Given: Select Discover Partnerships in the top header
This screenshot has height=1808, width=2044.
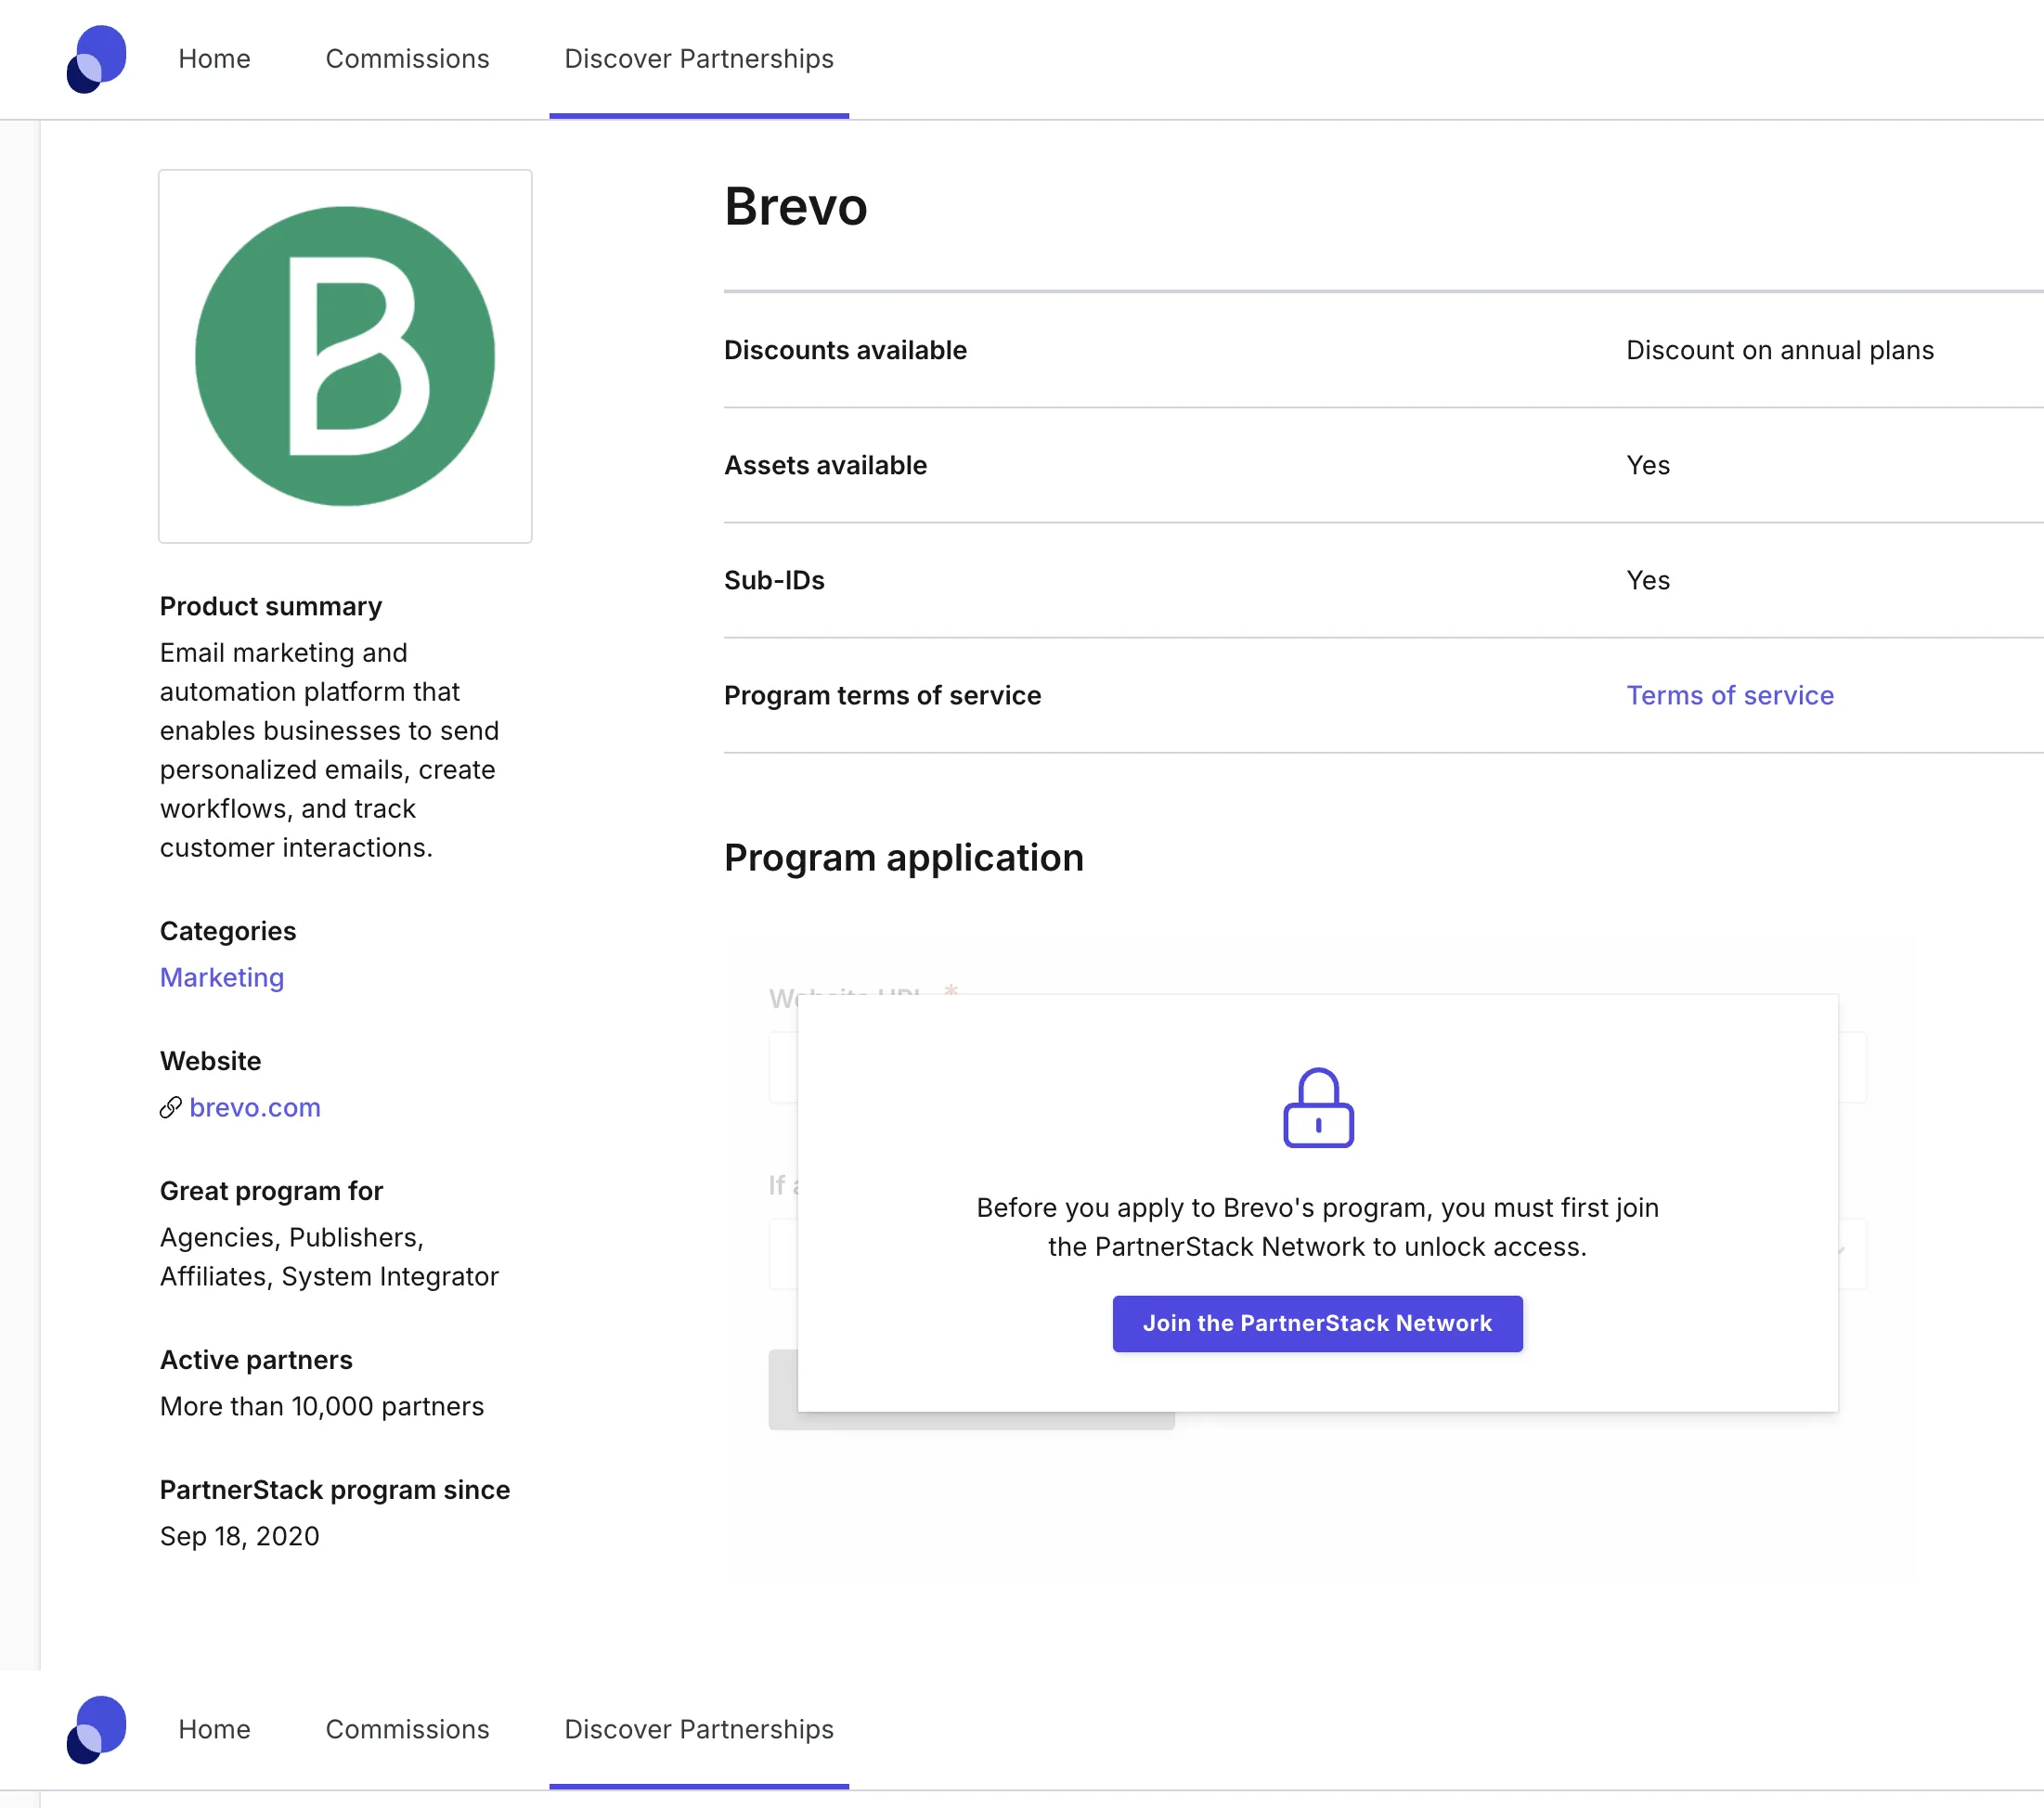Looking at the screenshot, I should [698, 59].
